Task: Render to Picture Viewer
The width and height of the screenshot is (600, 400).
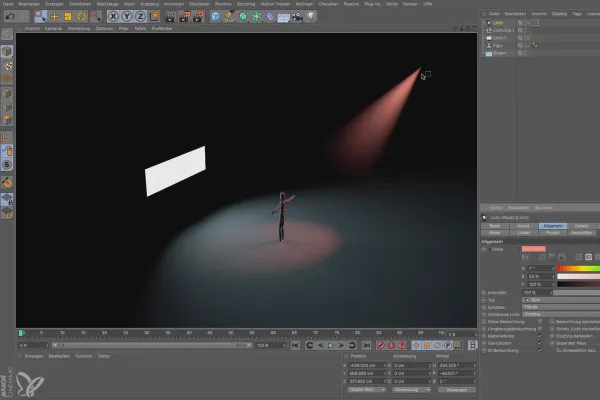Action: click(184, 16)
